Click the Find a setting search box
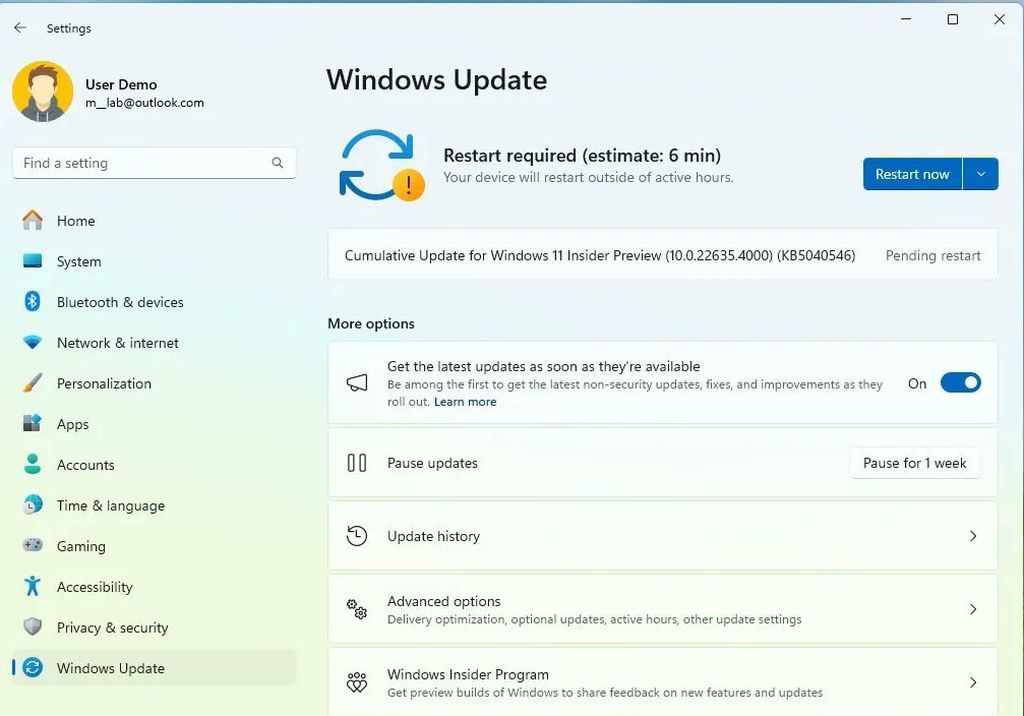 140,163
